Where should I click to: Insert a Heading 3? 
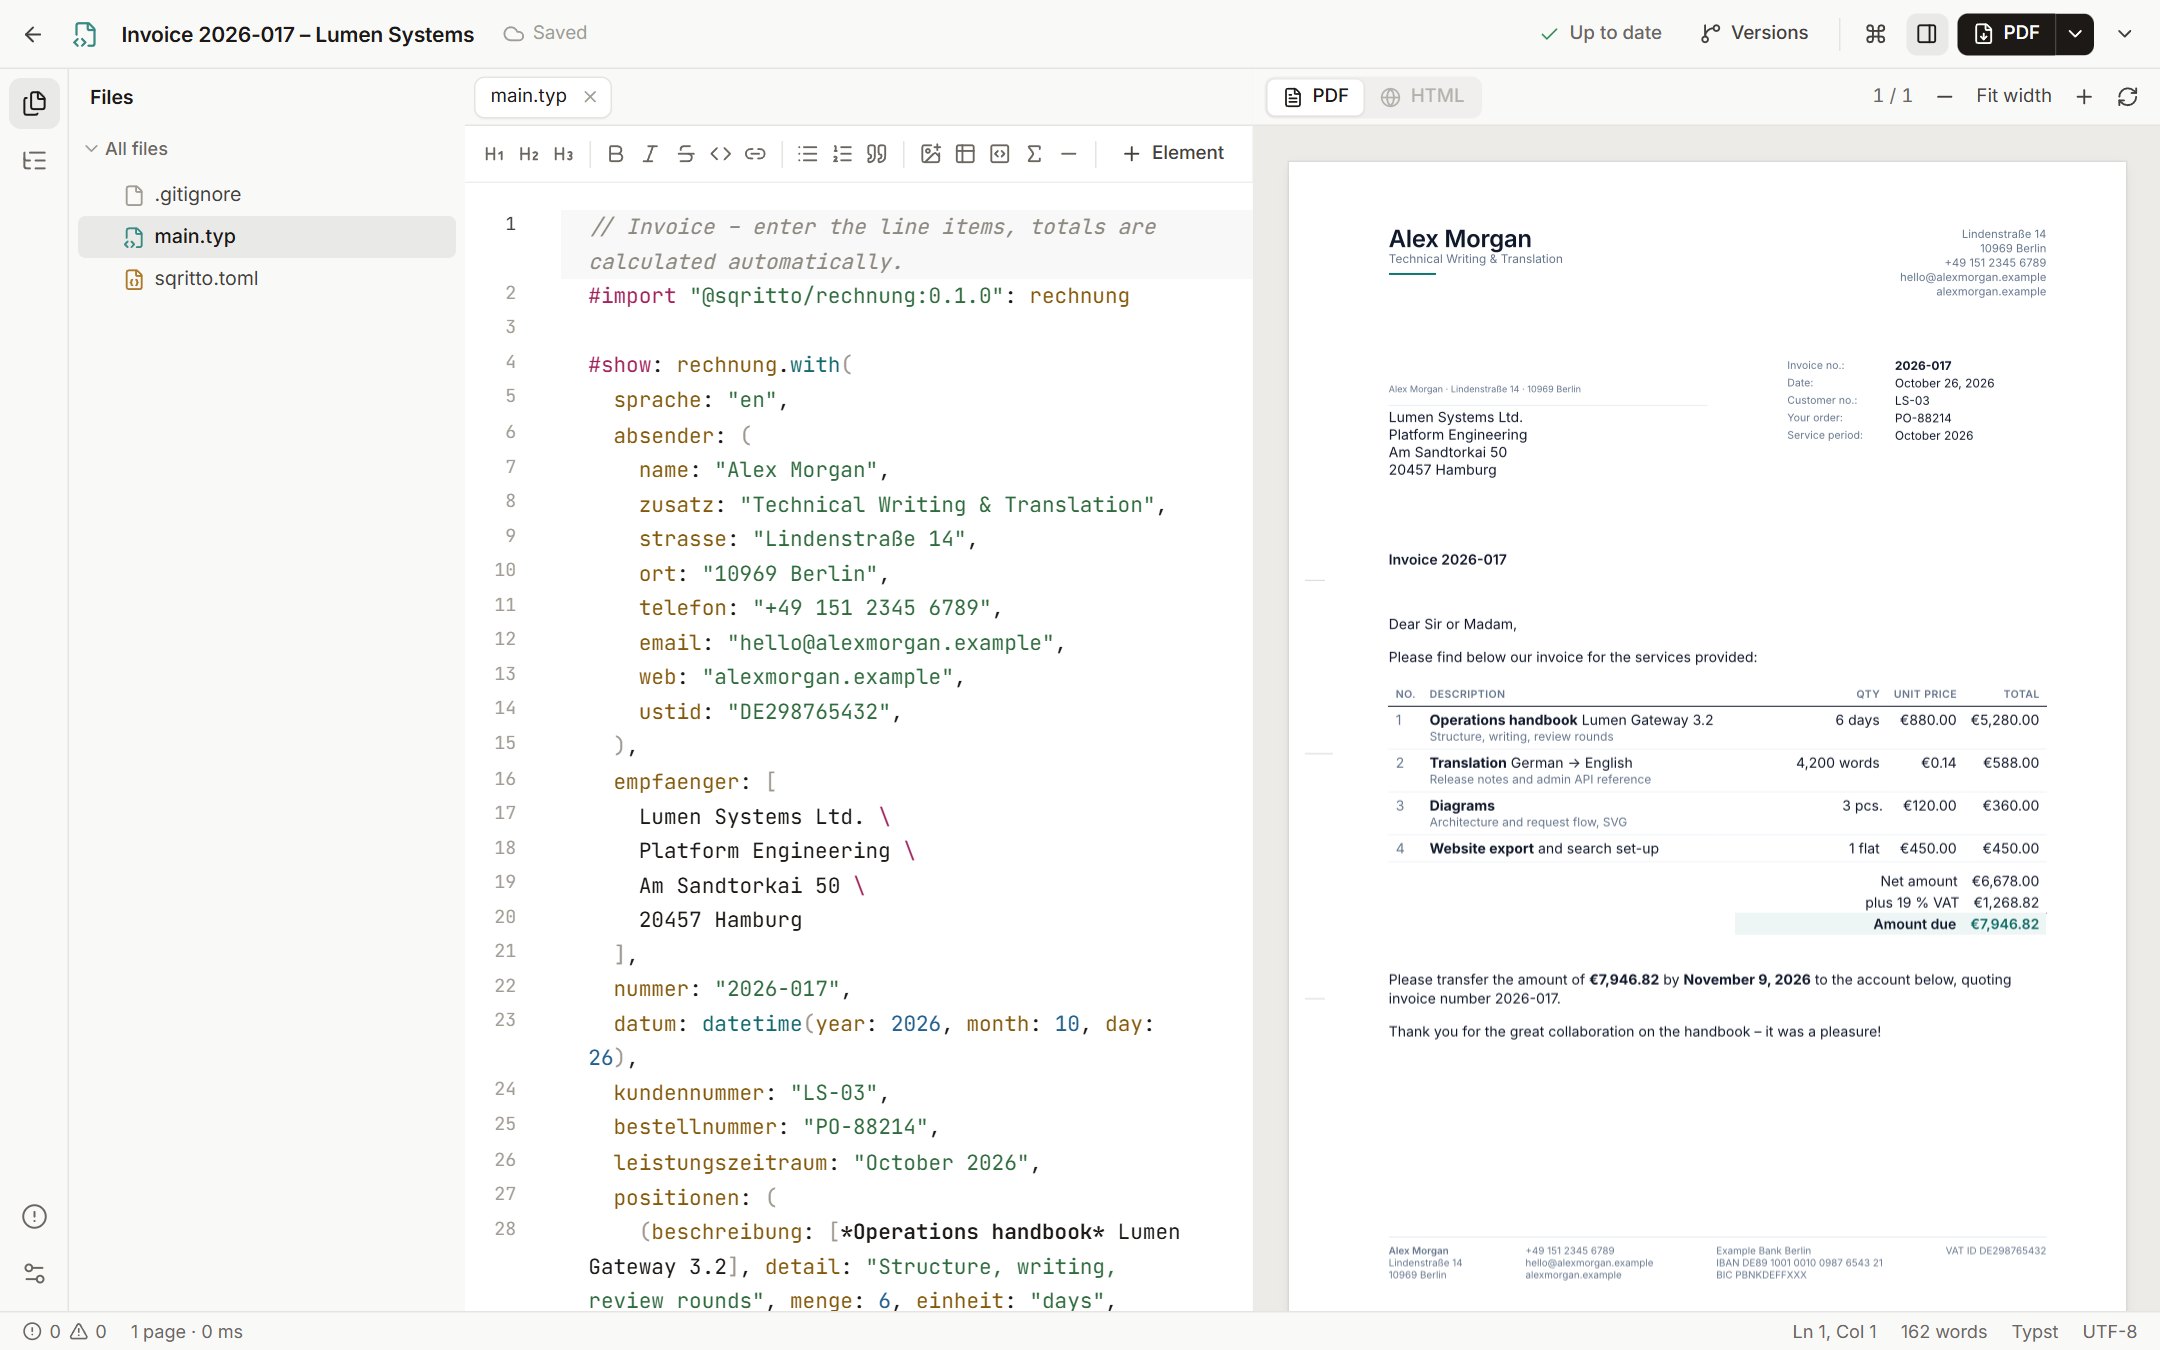click(564, 154)
